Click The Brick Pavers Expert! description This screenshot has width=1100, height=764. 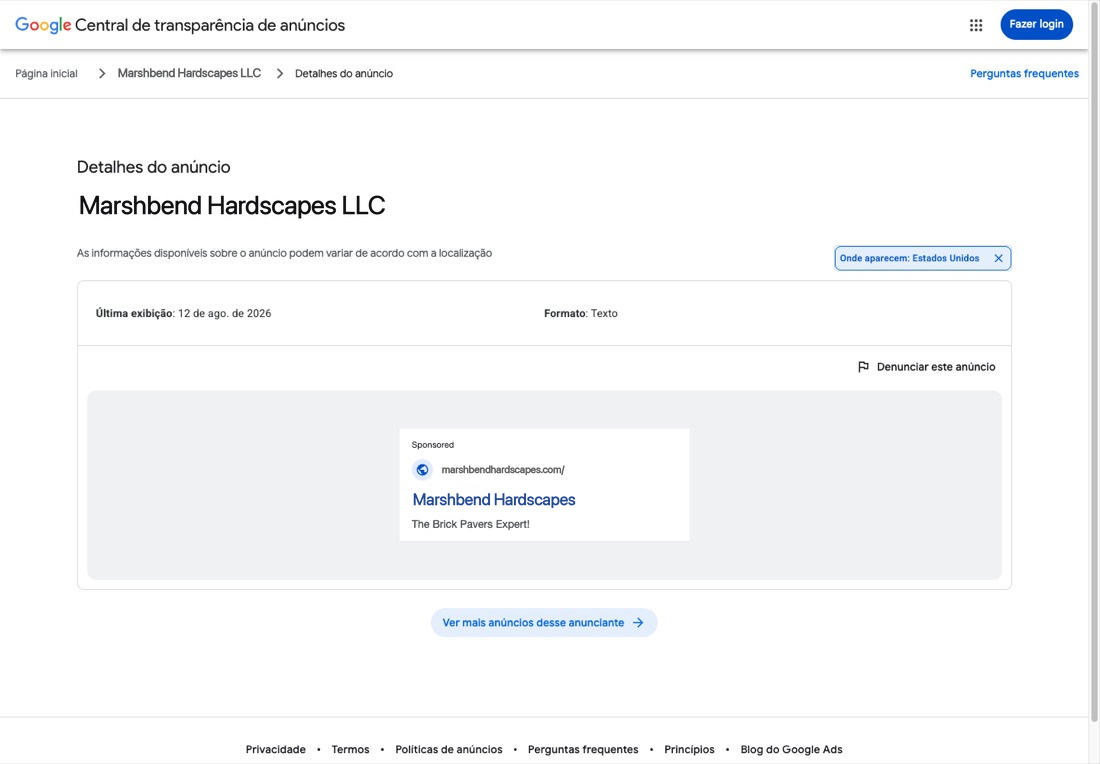pos(470,524)
